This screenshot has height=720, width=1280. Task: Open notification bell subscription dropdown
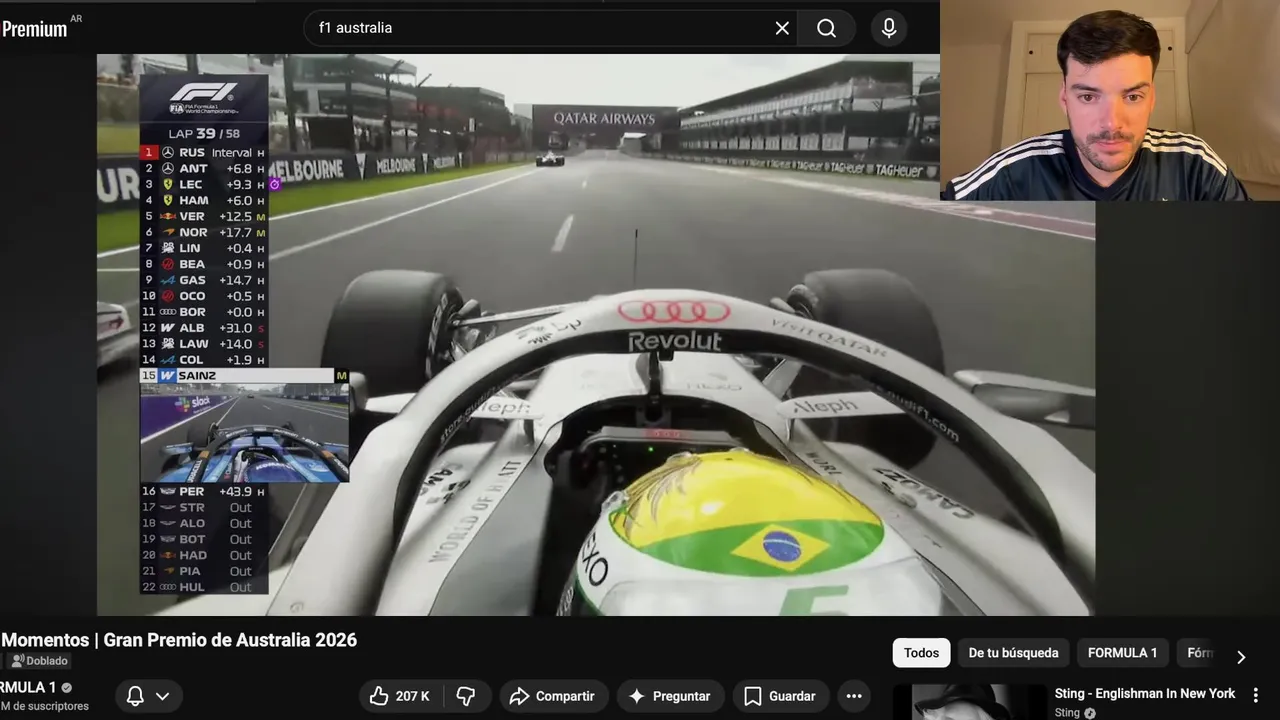(148, 696)
